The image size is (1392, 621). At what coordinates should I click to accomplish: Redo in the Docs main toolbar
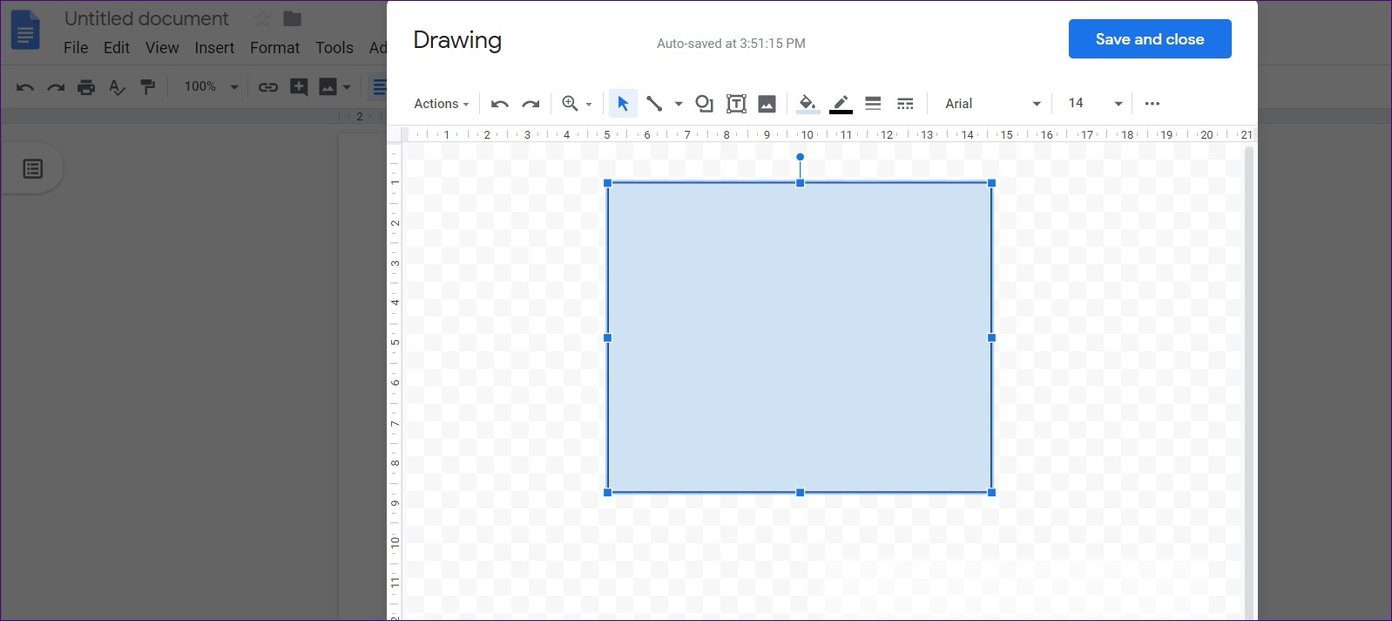click(56, 87)
